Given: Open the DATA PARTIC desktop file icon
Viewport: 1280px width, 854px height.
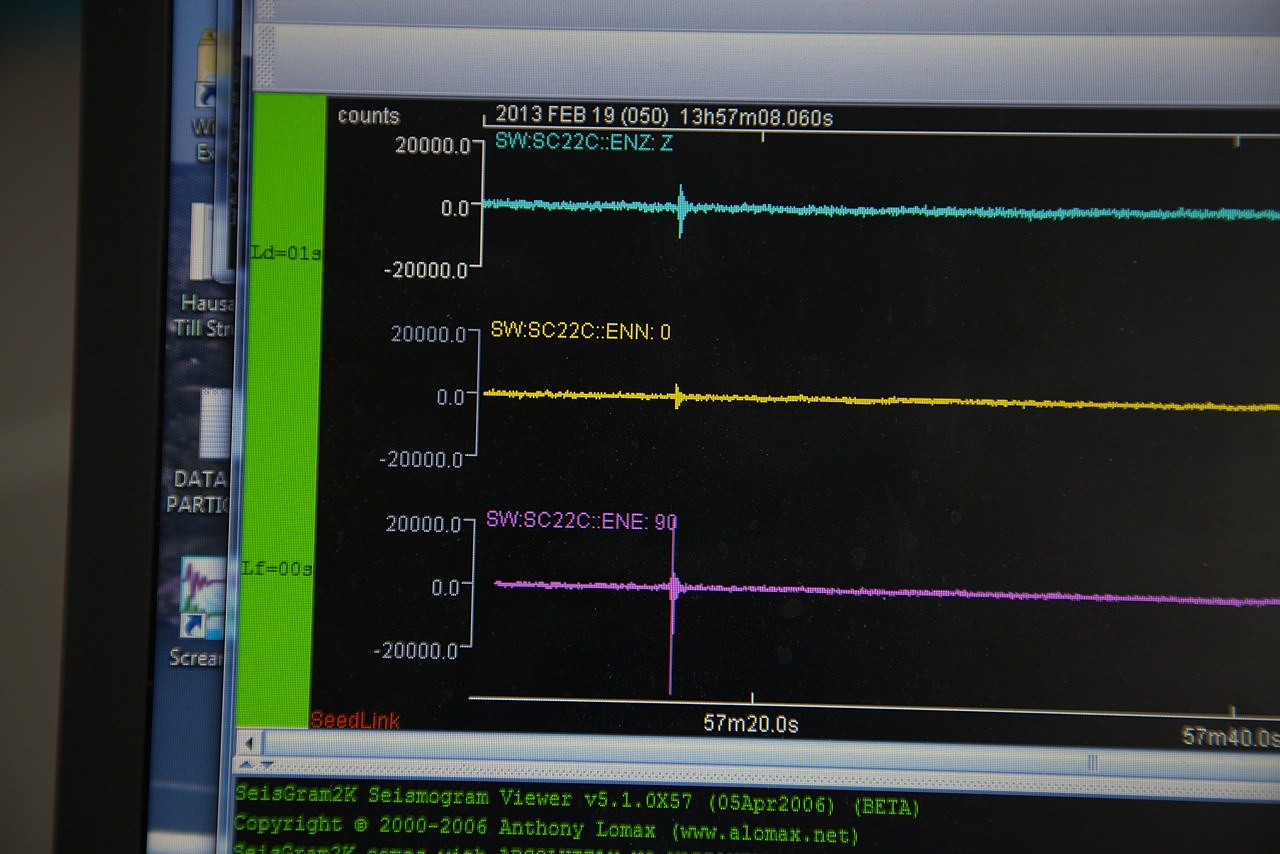Looking at the screenshot, I should pos(200,450).
